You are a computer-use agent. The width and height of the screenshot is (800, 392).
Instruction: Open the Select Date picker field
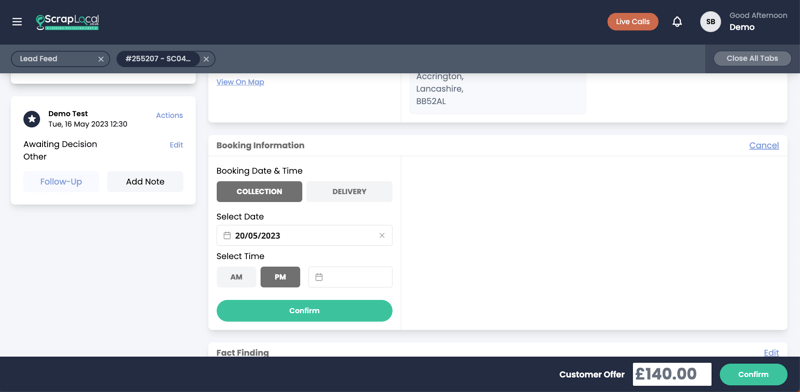[305, 236]
